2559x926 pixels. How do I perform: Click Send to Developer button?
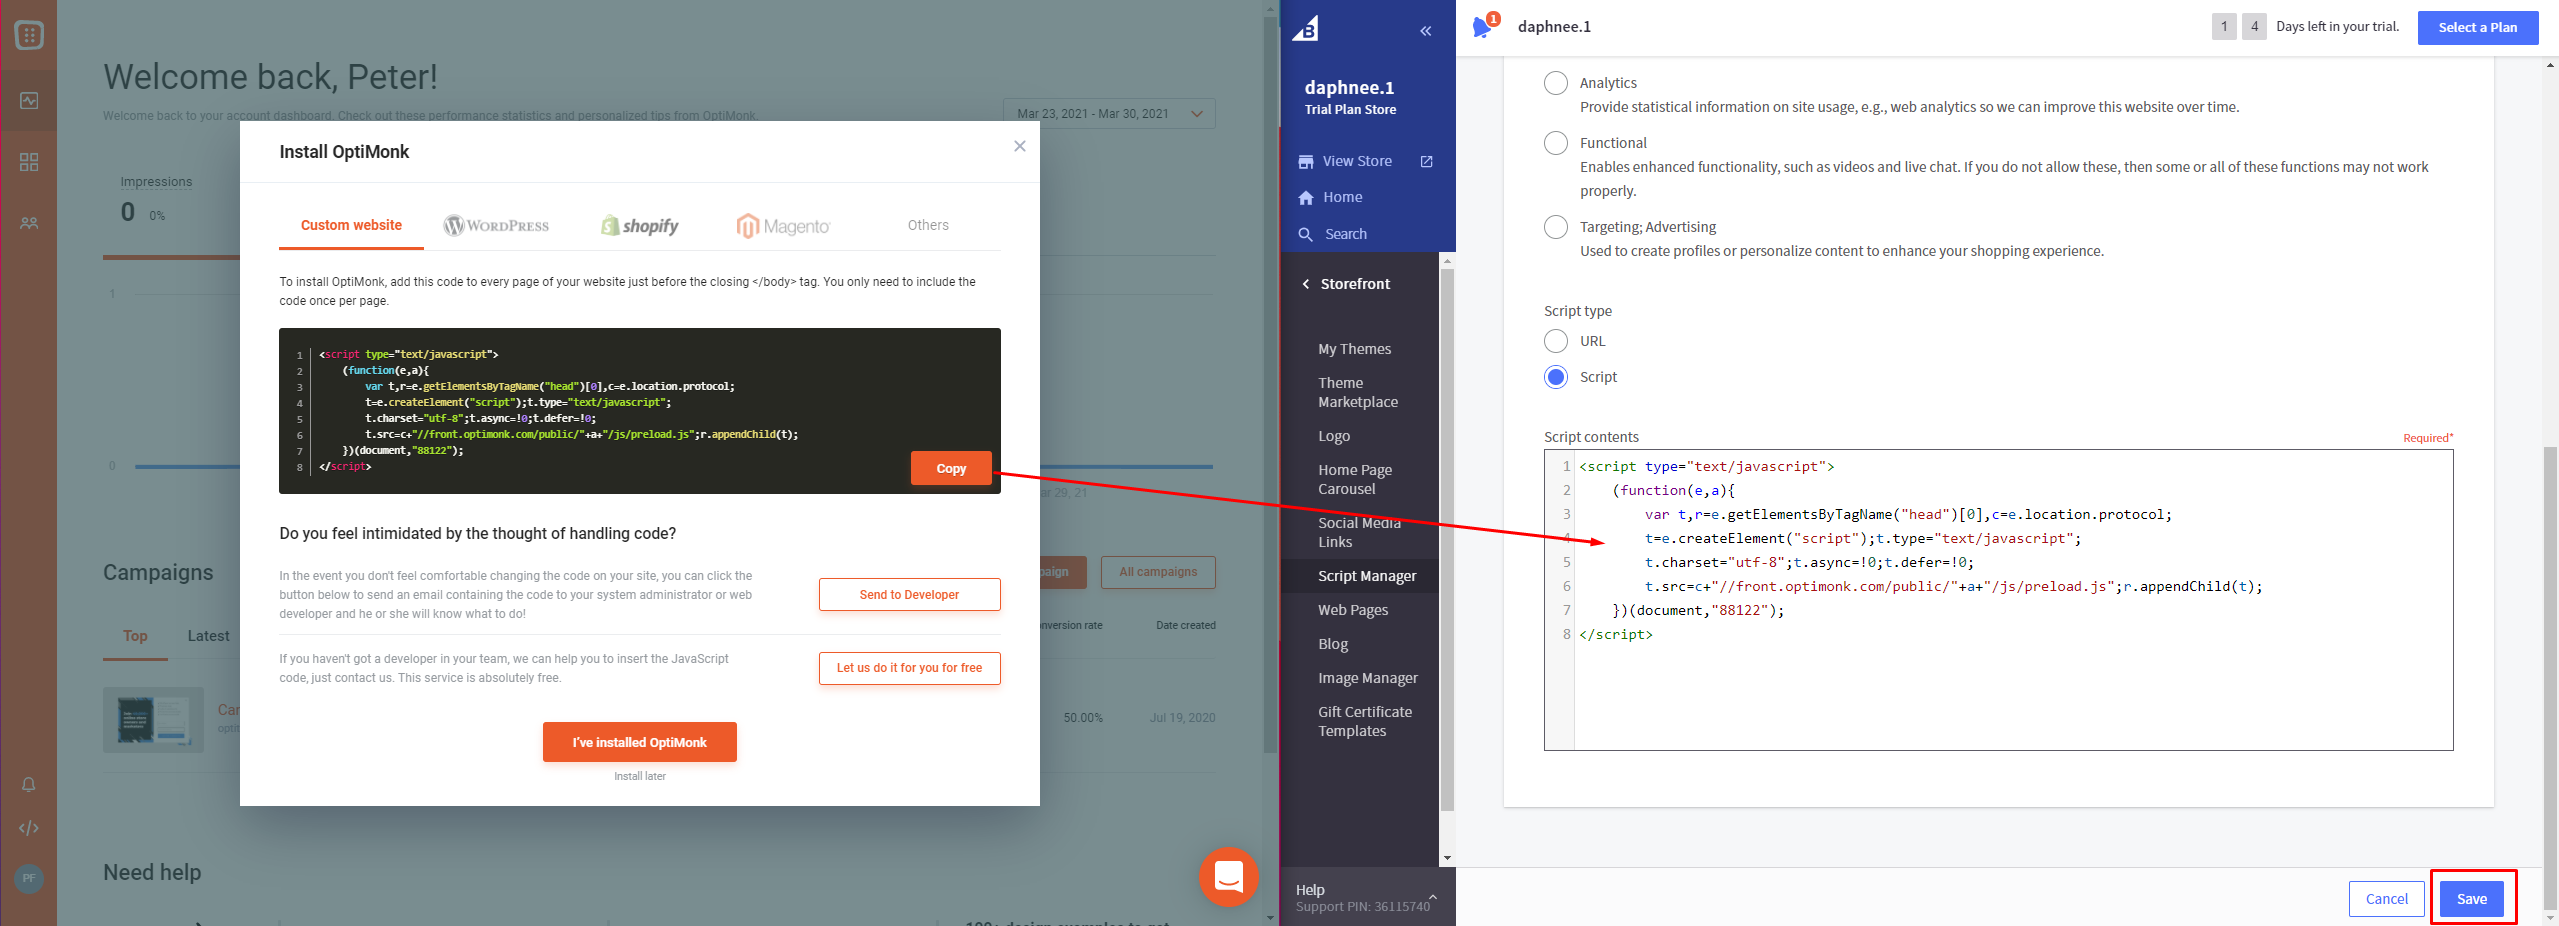tap(909, 594)
